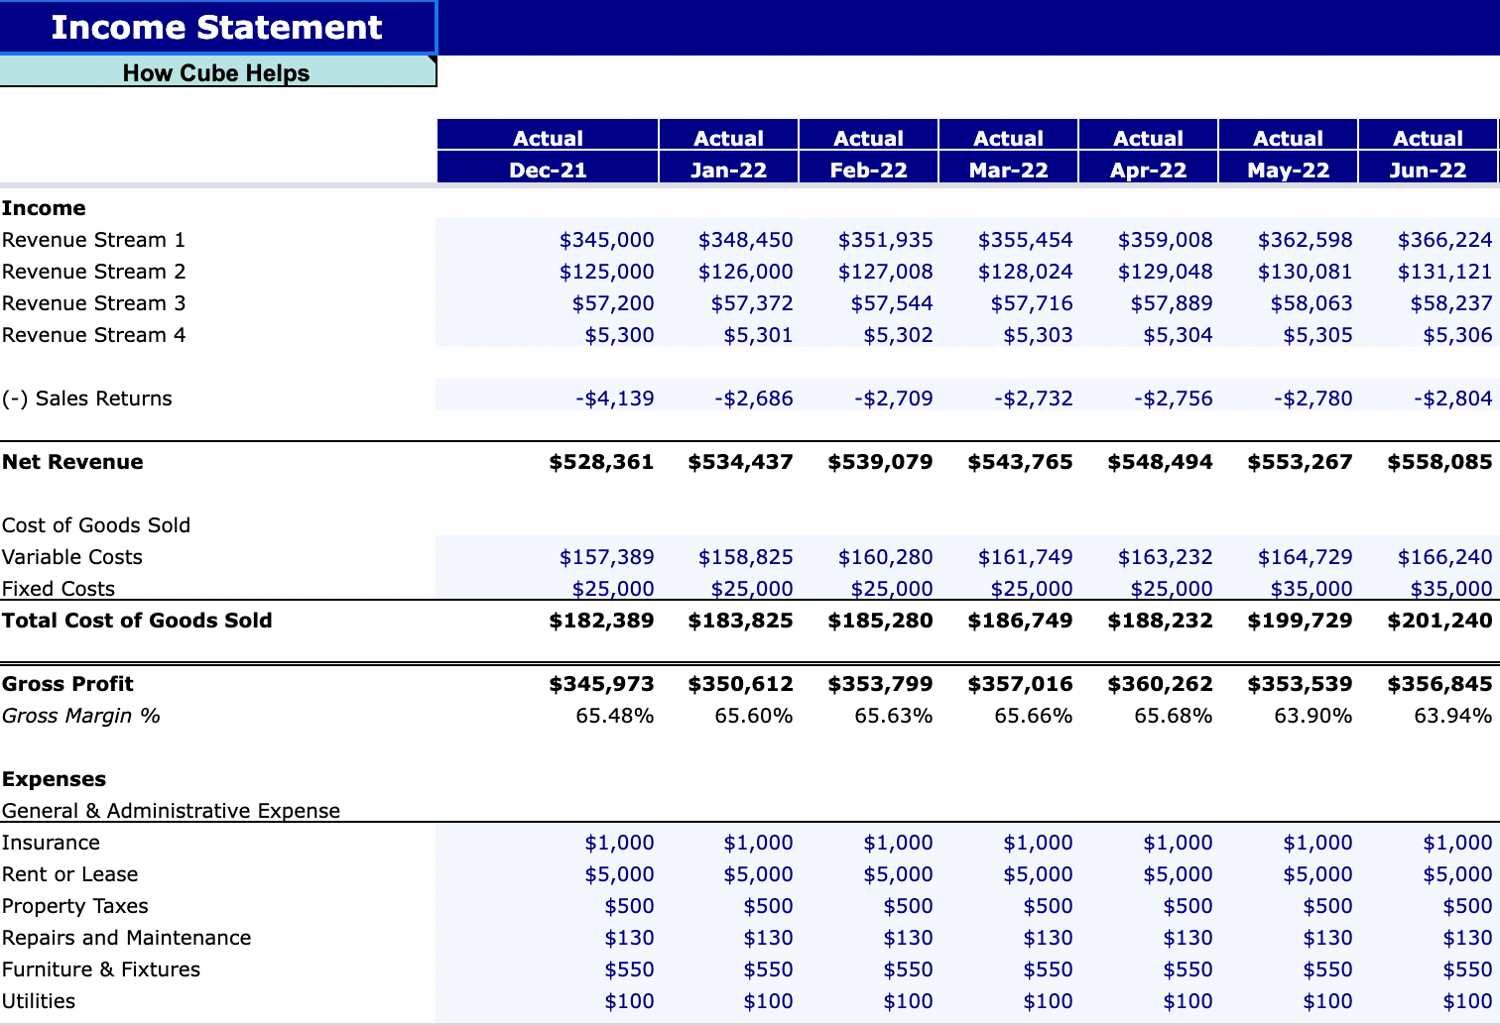Click the "How Cube Helps" button
Viewport: 1500px width, 1025px height.
[x=215, y=72]
